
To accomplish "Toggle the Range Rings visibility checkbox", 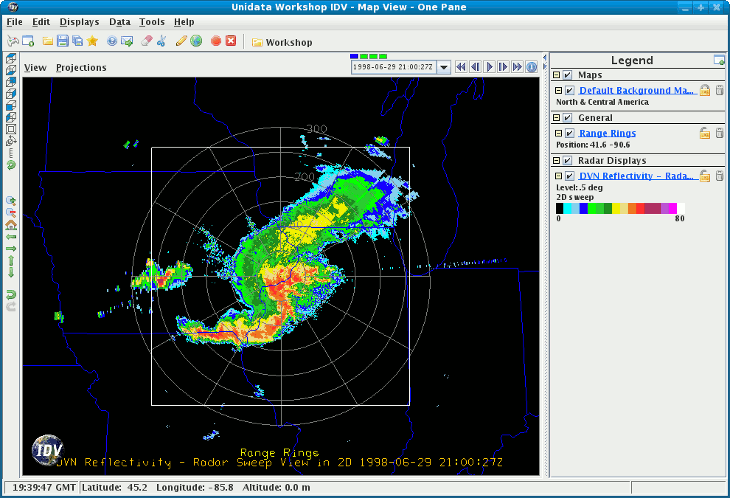I will (x=569, y=133).
